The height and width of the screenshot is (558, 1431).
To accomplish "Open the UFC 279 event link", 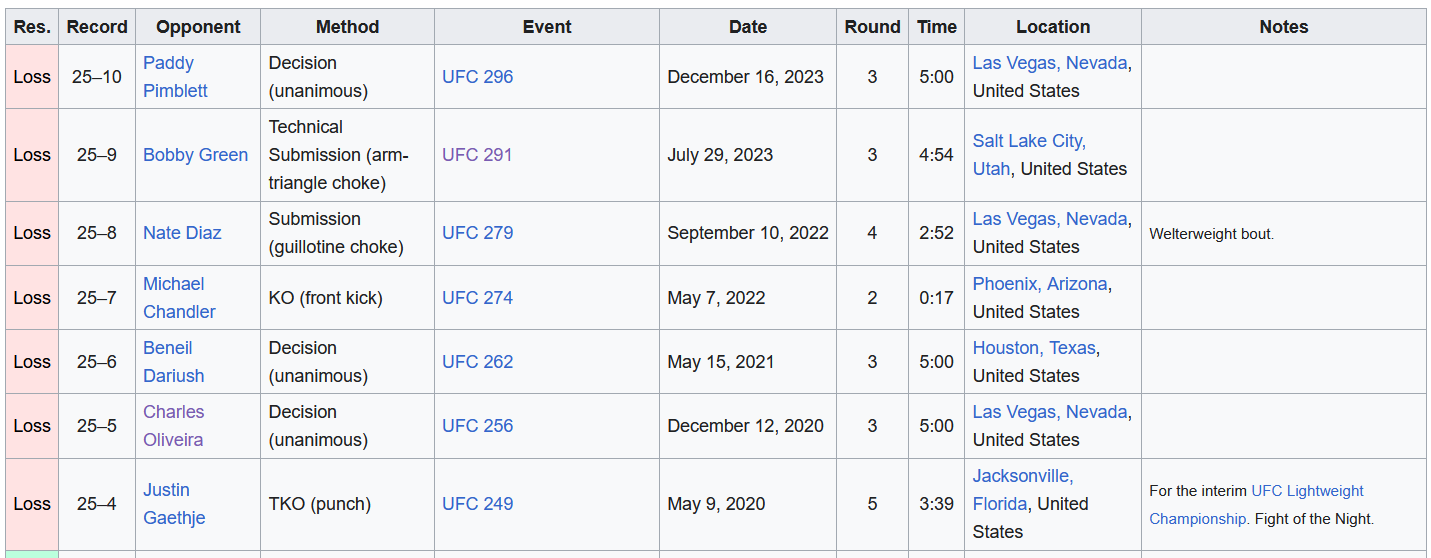I will pos(478,233).
